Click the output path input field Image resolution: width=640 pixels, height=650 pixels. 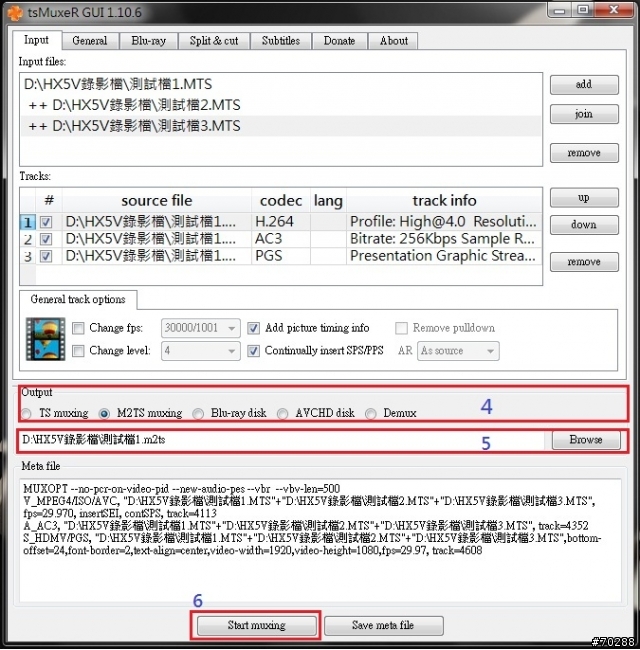point(282,440)
